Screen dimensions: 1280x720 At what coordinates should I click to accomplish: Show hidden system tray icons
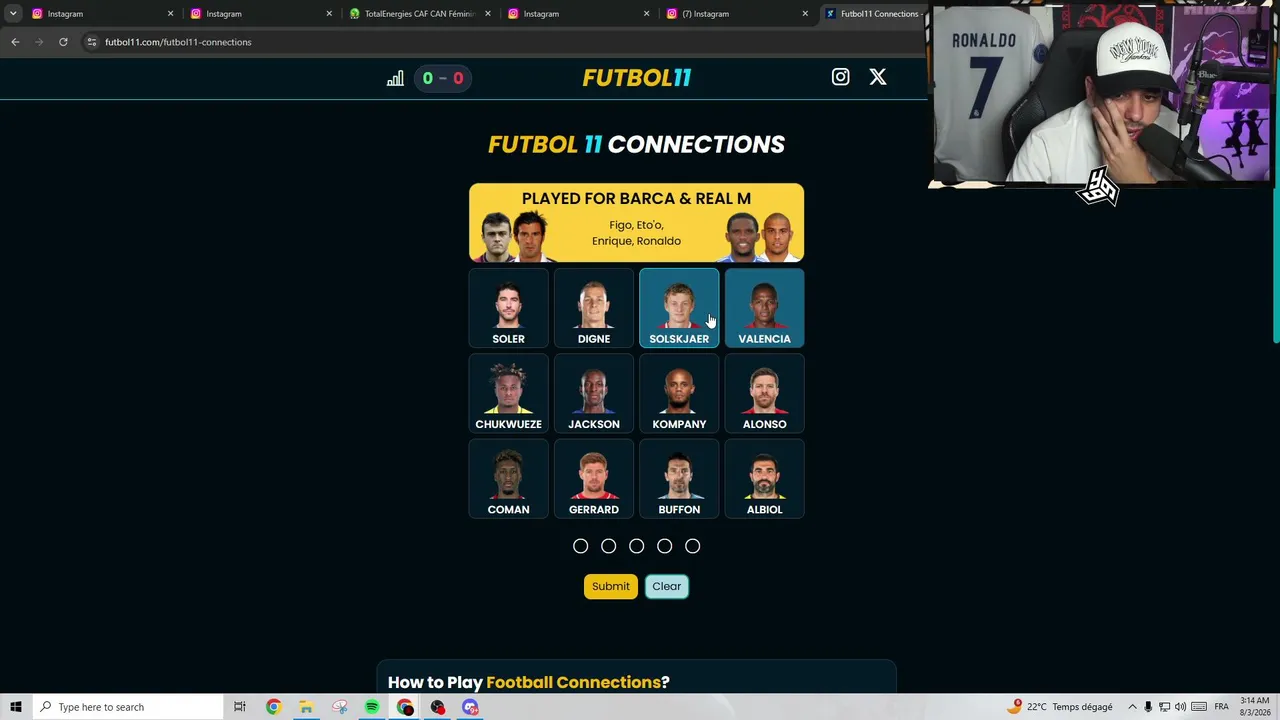[1132, 707]
